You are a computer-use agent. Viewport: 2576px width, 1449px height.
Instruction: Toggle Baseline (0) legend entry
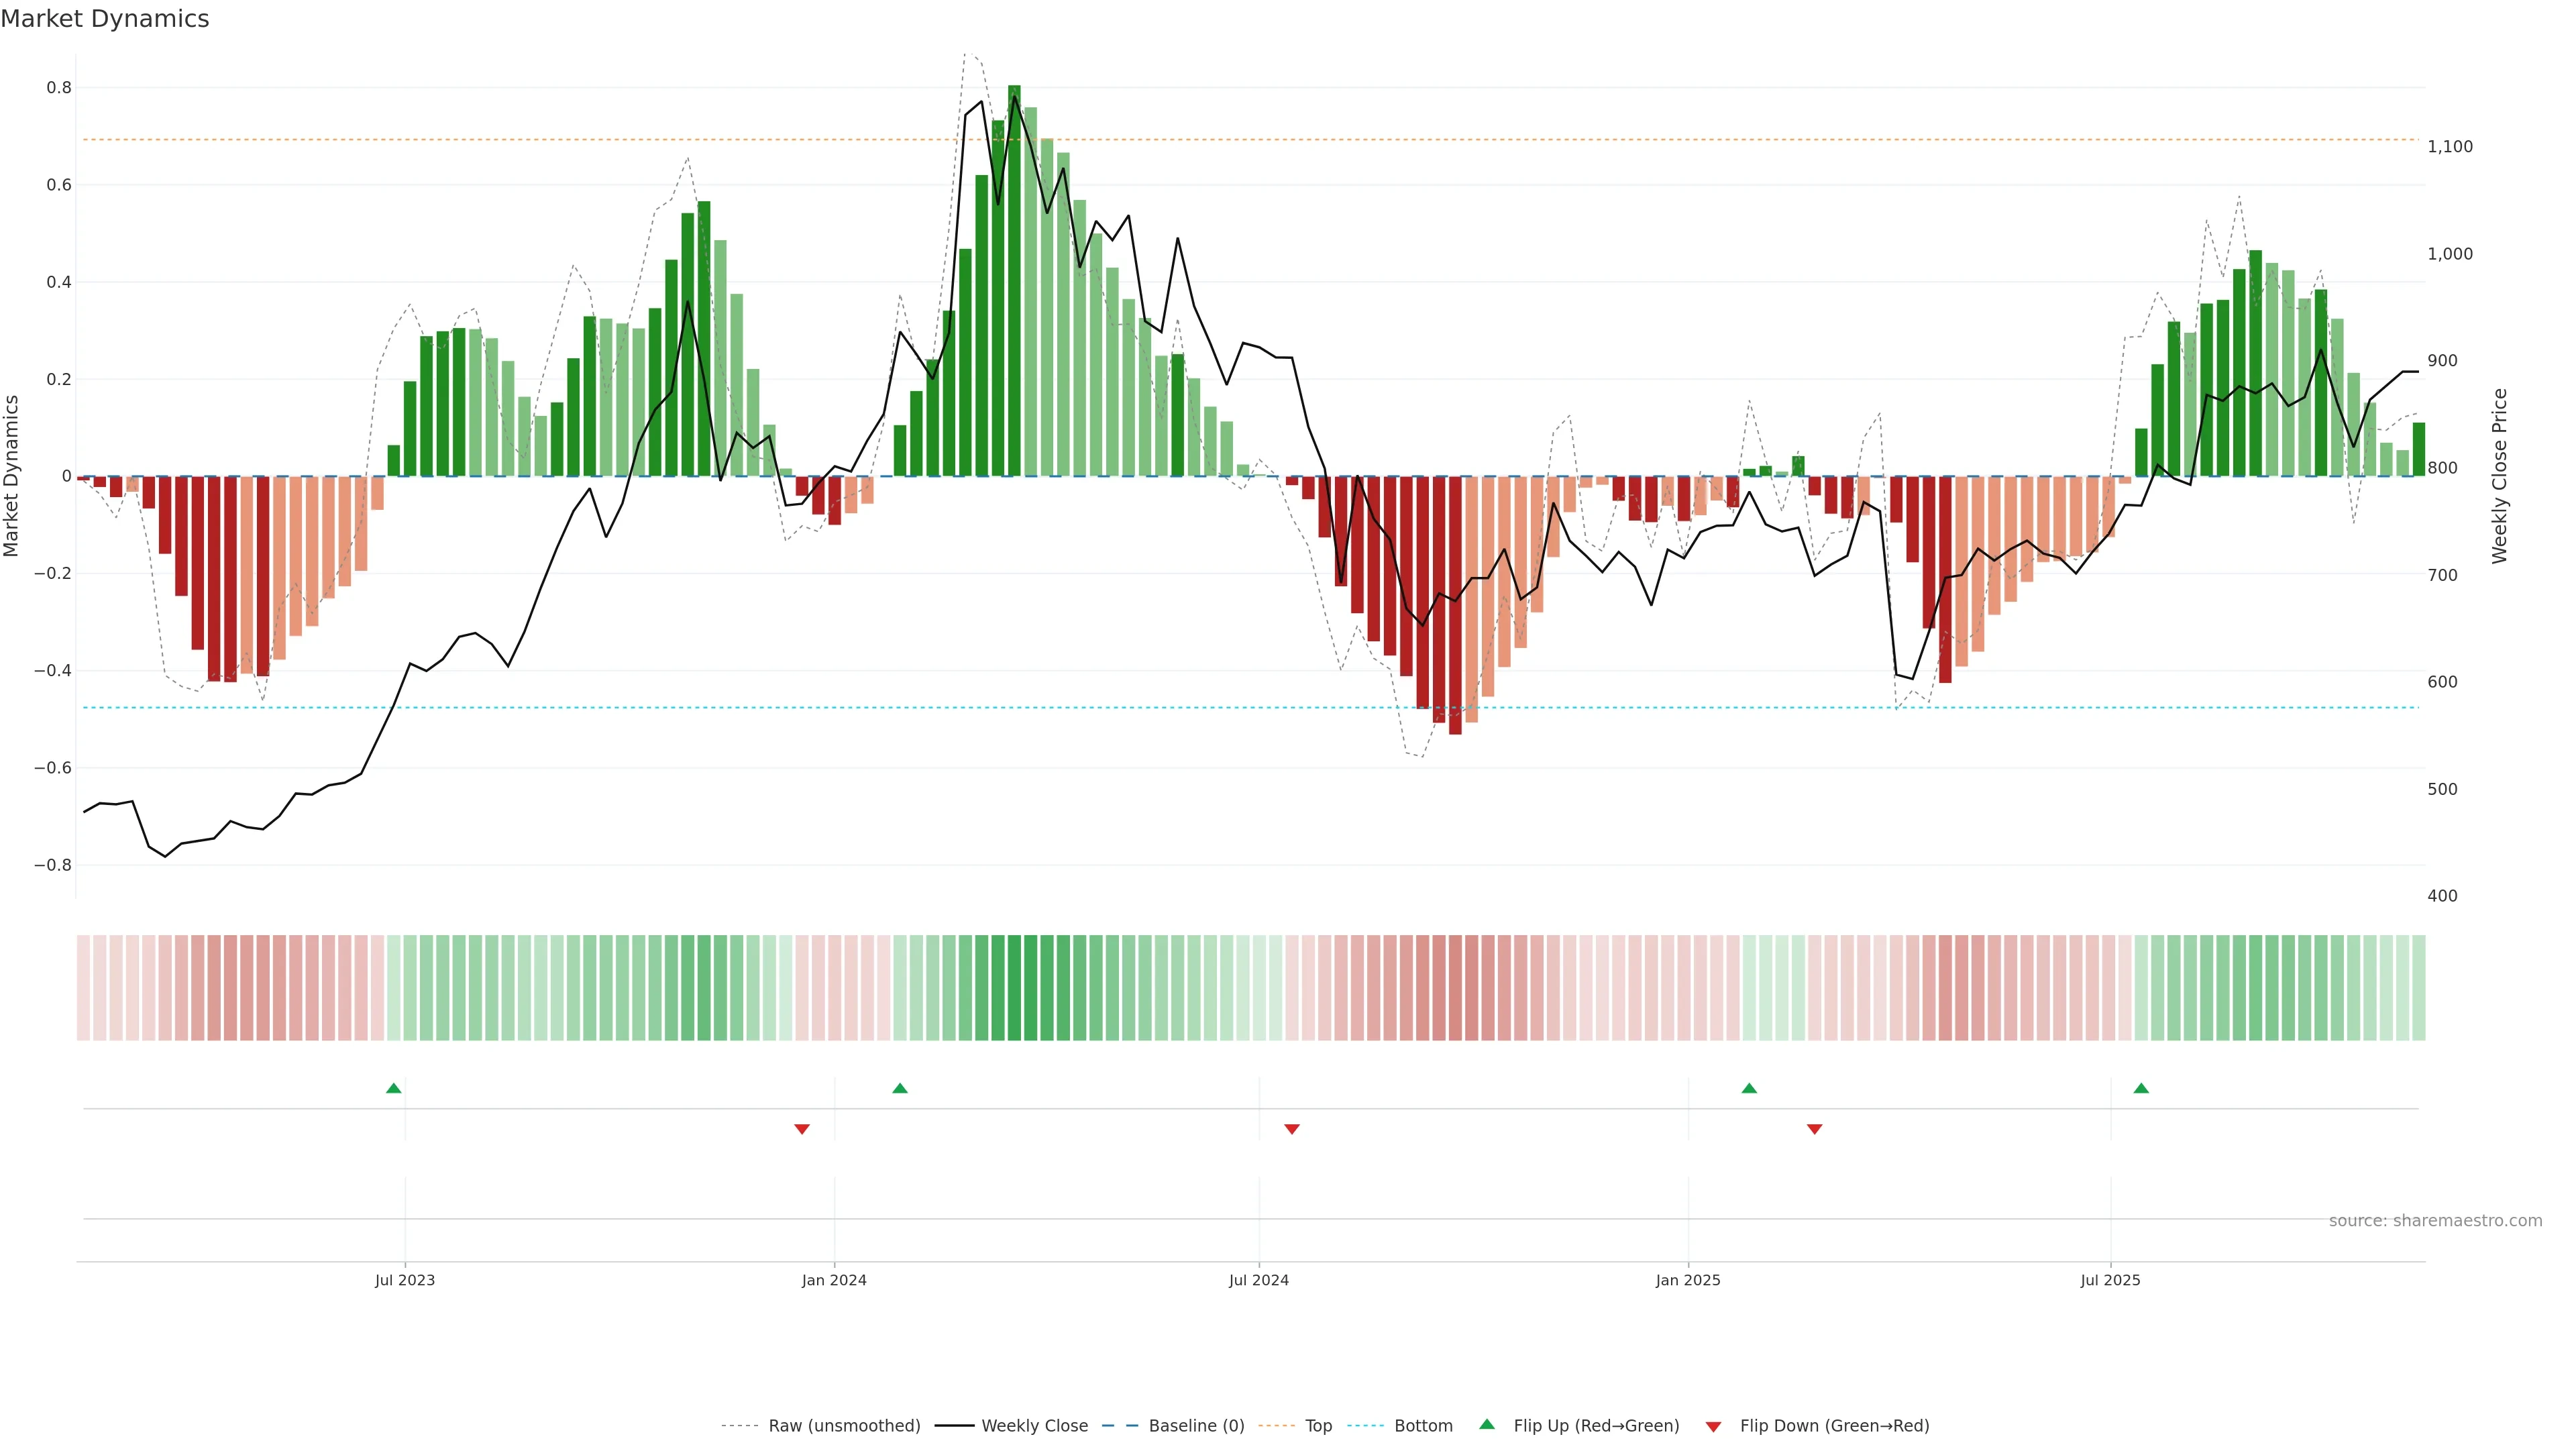1196,1426
